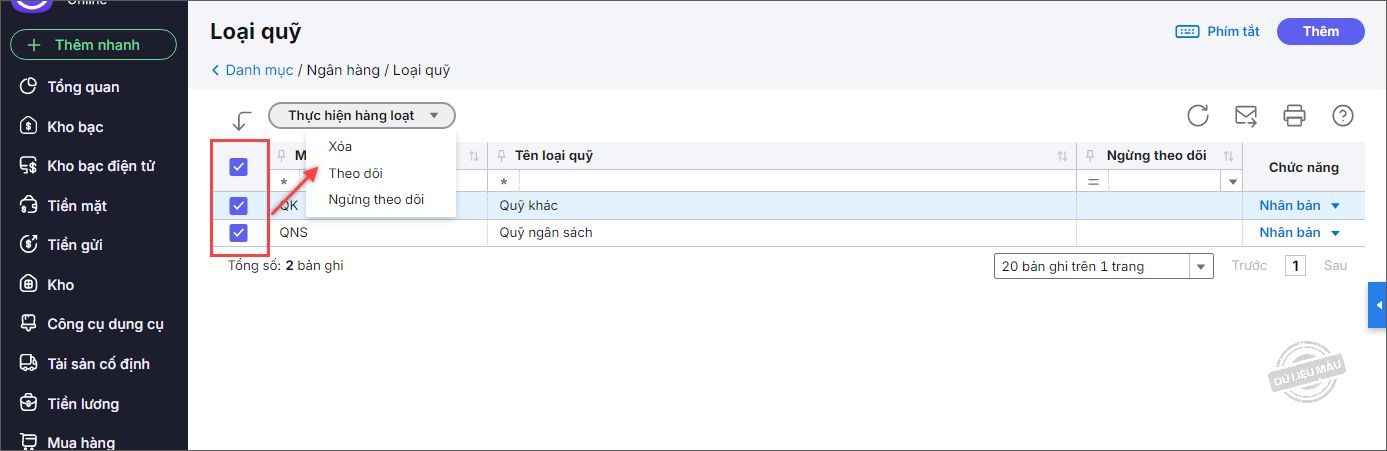Open Tổng quan in sidebar
The height and width of the screenshot is (451, 1387).
tap(83, 87)
